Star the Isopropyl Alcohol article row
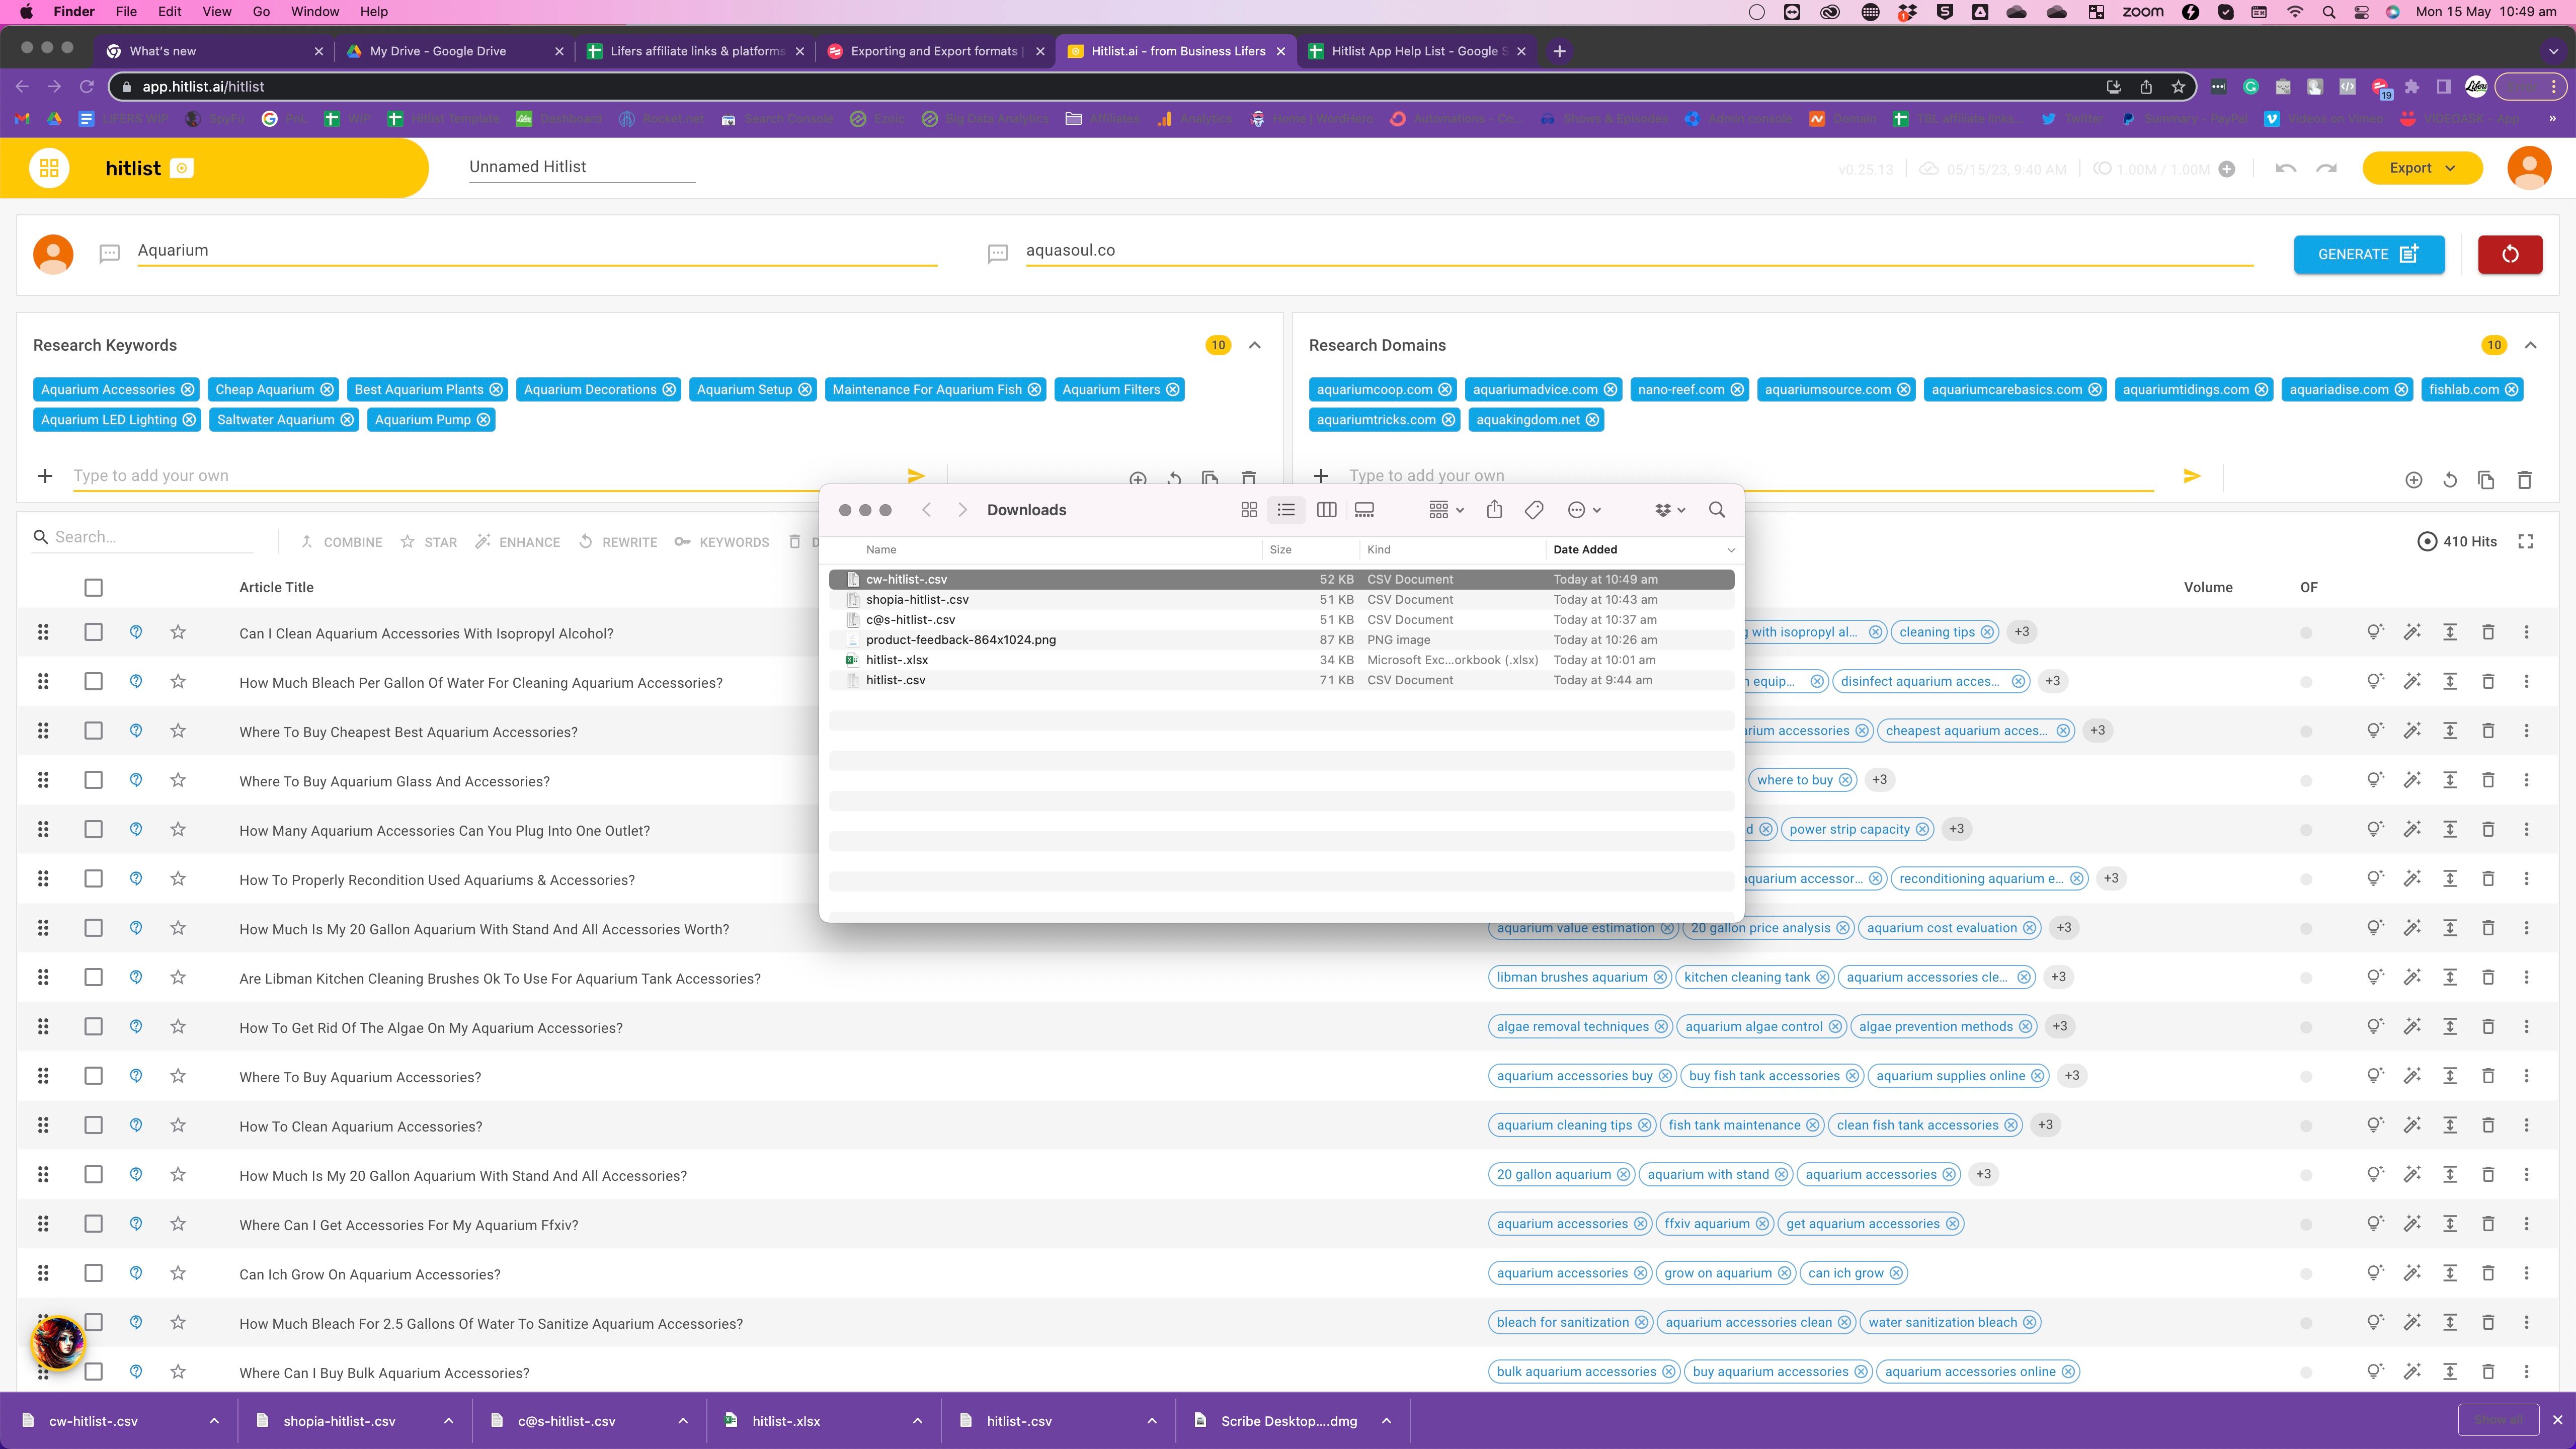 tap(178, 632)
